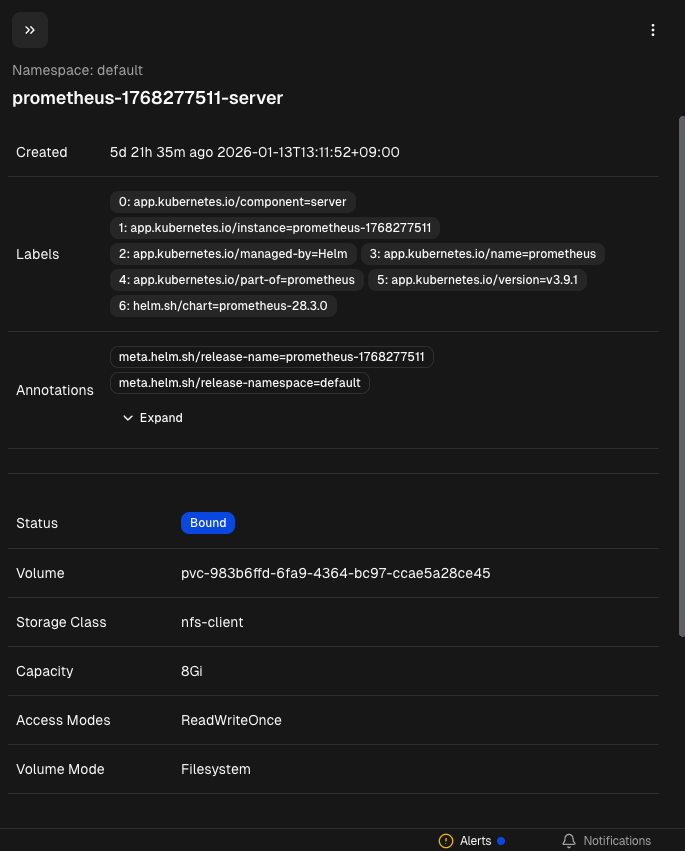
Task: Select label app.kubernetes.io/component=server
Action: [x=233, y=202]
